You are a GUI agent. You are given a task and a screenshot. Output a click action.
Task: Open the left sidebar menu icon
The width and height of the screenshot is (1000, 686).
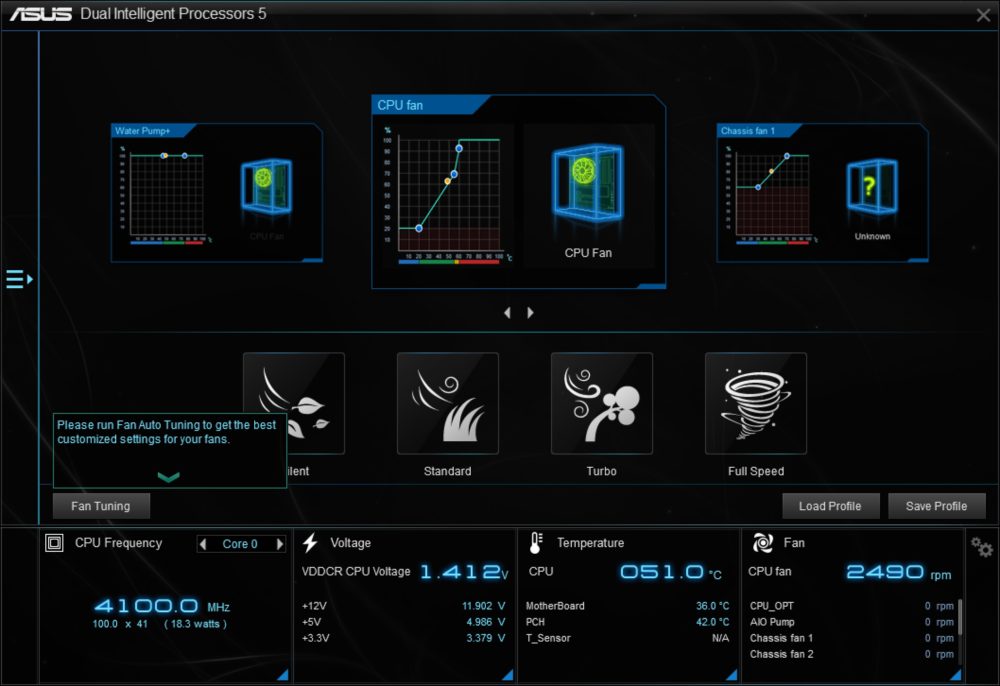click(x=19, y=279)
